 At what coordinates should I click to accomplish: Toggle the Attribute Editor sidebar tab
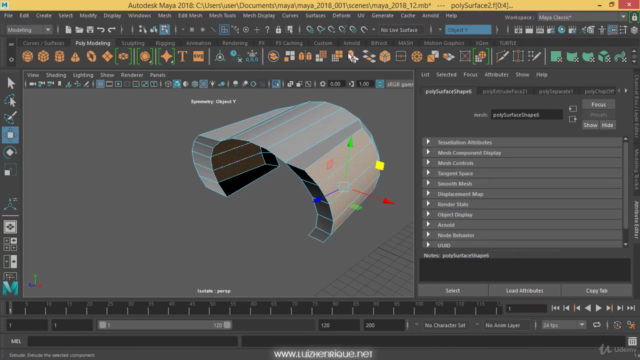click(x=636, y=220)
